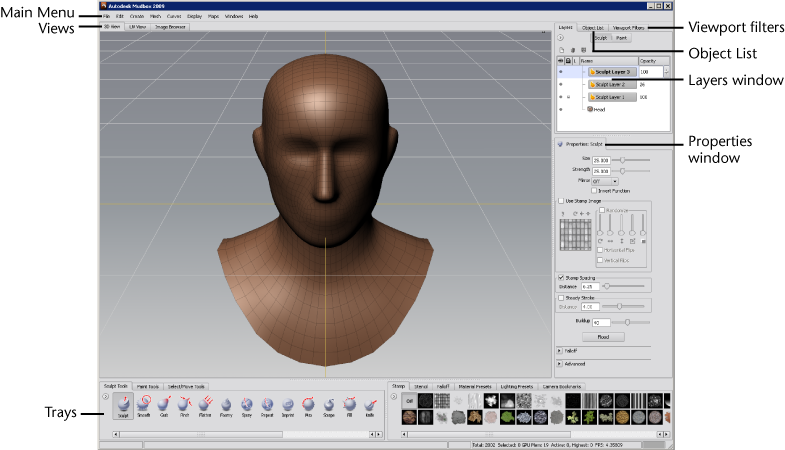Expand the Falloff section
This screenshot has height=450, width=785.
tap(558, 352)
